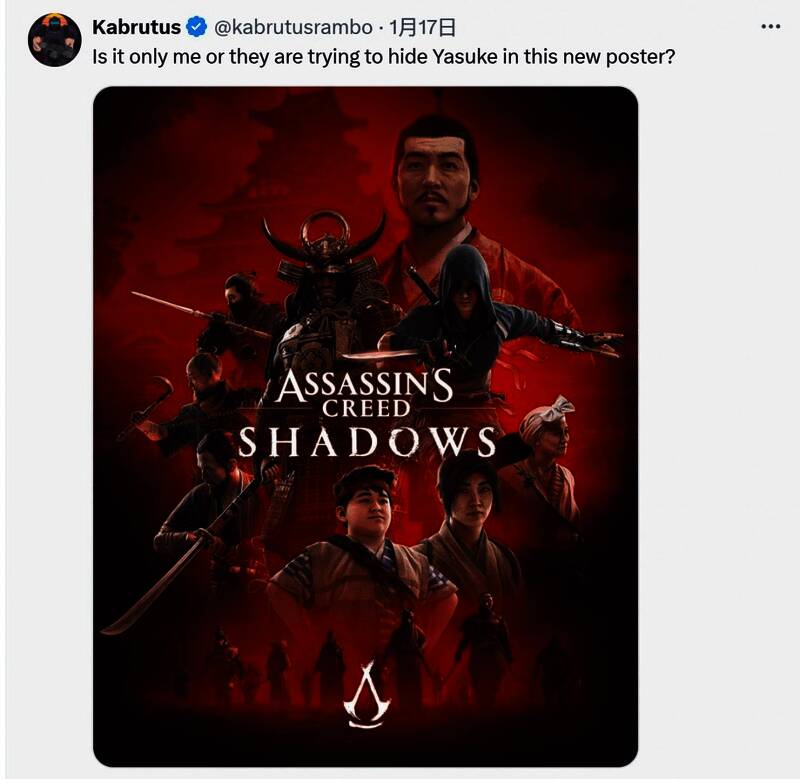Click the tweet text about hiding Yasuke
Image resolution: width=800 pixels, height=779 pixels.
tap(383, 56)
